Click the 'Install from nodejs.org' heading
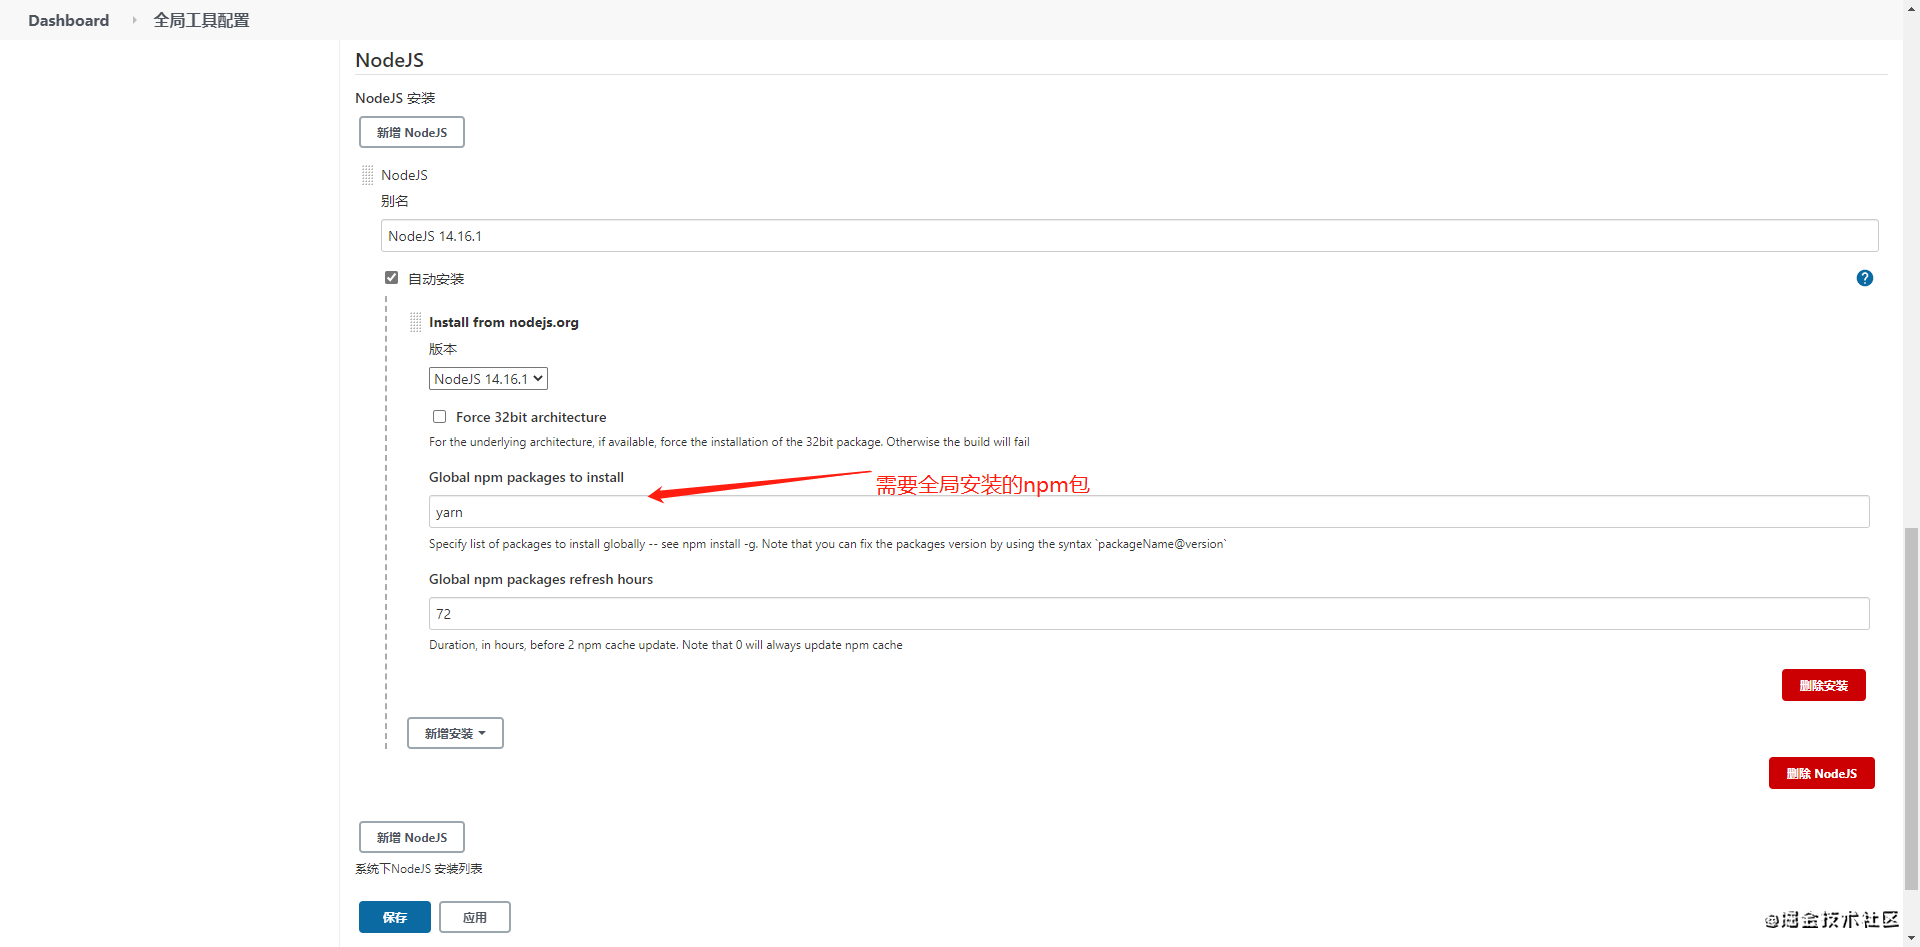 pyautogui.click(x=504, y=322)
